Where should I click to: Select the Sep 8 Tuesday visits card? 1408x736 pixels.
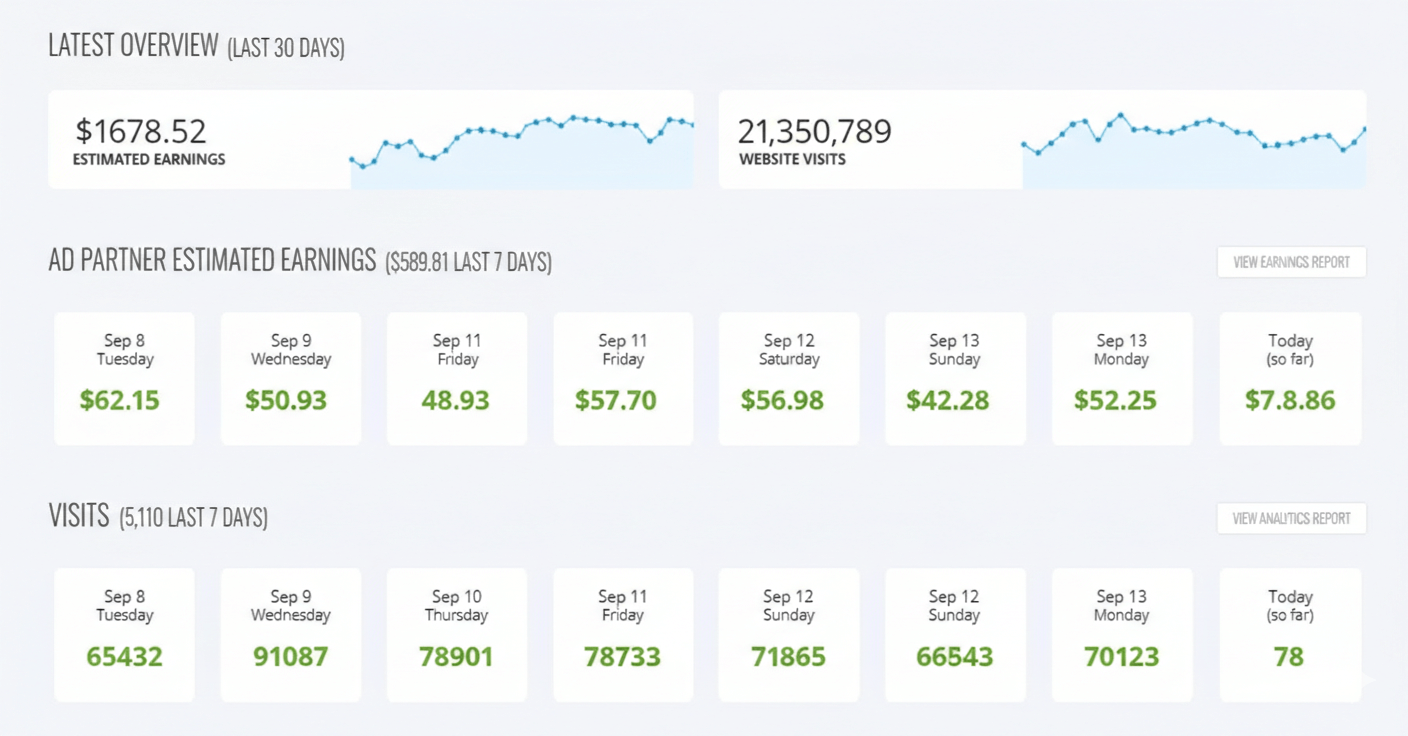click(124, 634)
